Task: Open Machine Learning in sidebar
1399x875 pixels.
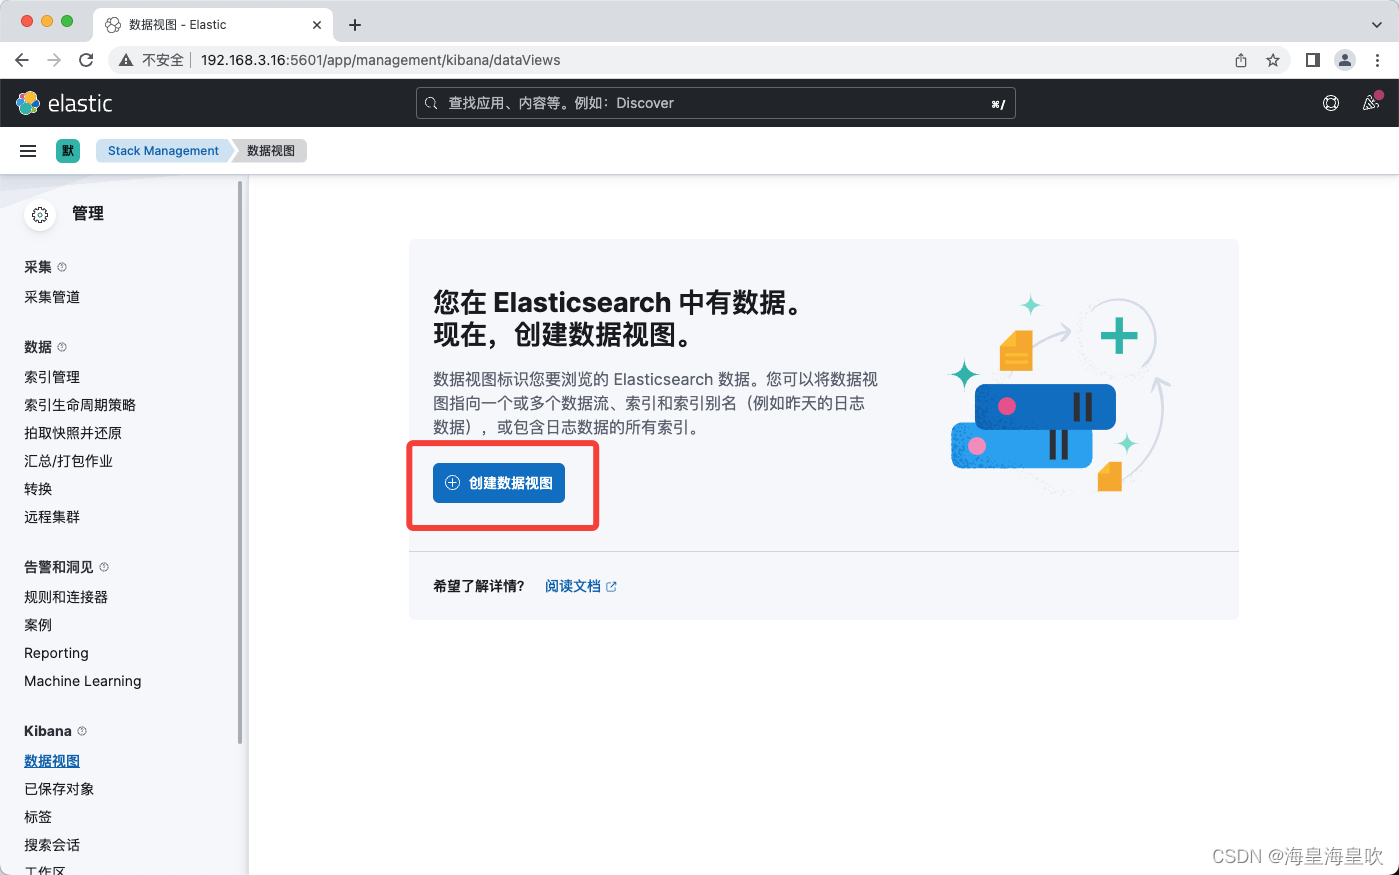Action: (x=83, y=681)
